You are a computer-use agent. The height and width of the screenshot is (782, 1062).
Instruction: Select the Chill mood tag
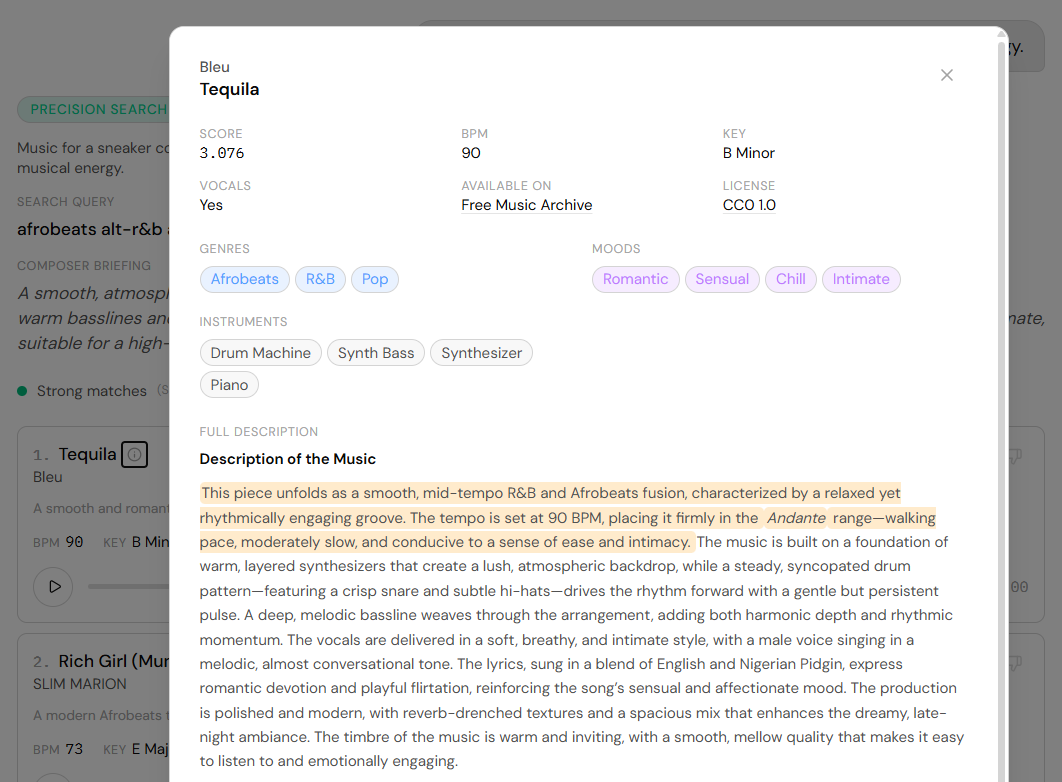(790, 280)
